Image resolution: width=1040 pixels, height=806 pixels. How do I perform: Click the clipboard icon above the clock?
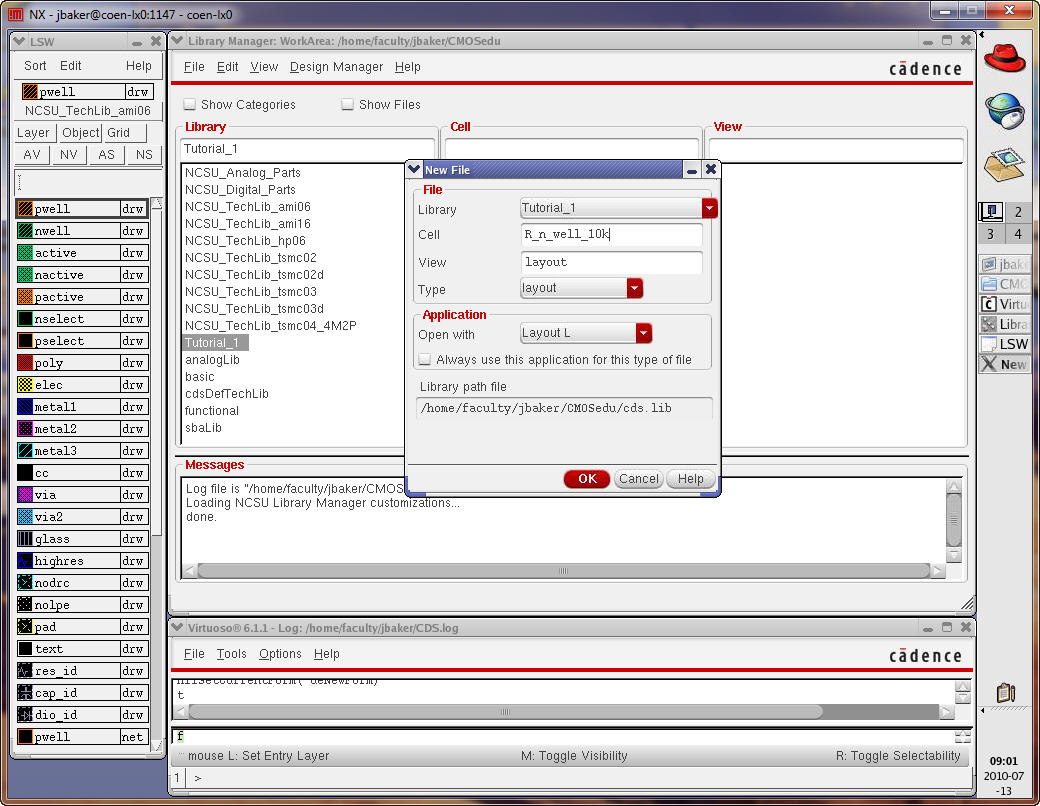(x=1006, y=692)
